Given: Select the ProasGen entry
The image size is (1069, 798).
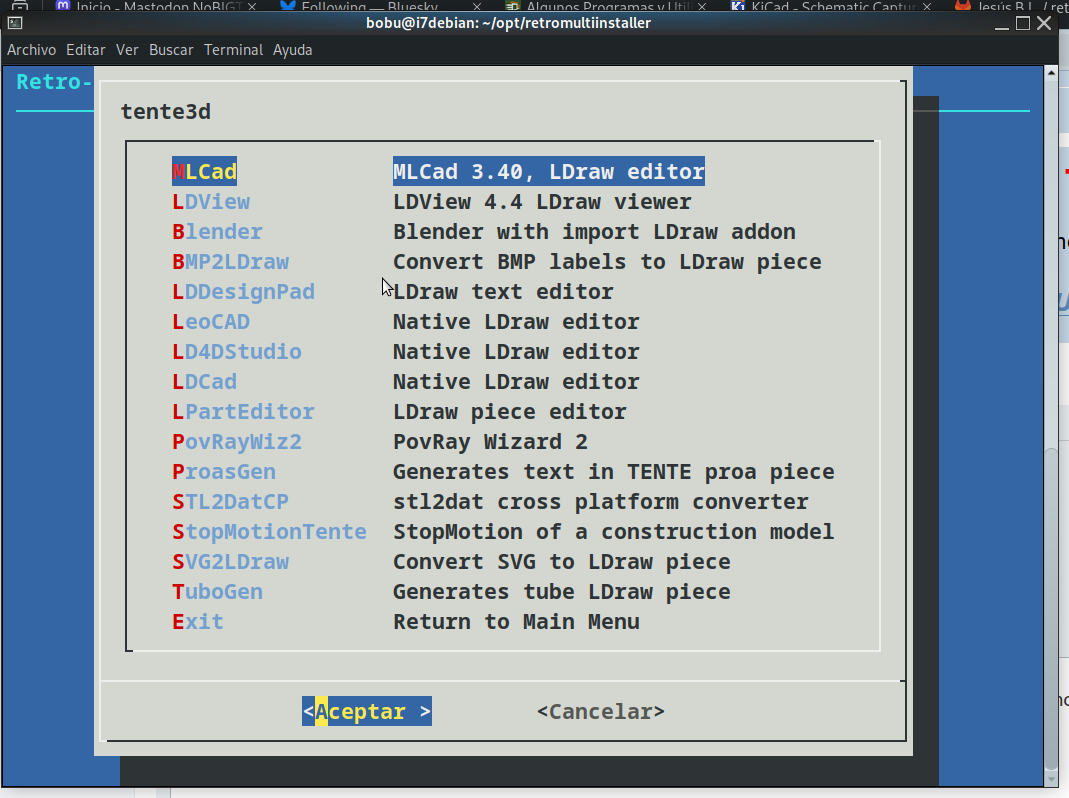Looking at the screenshot, I should (224, 472).
